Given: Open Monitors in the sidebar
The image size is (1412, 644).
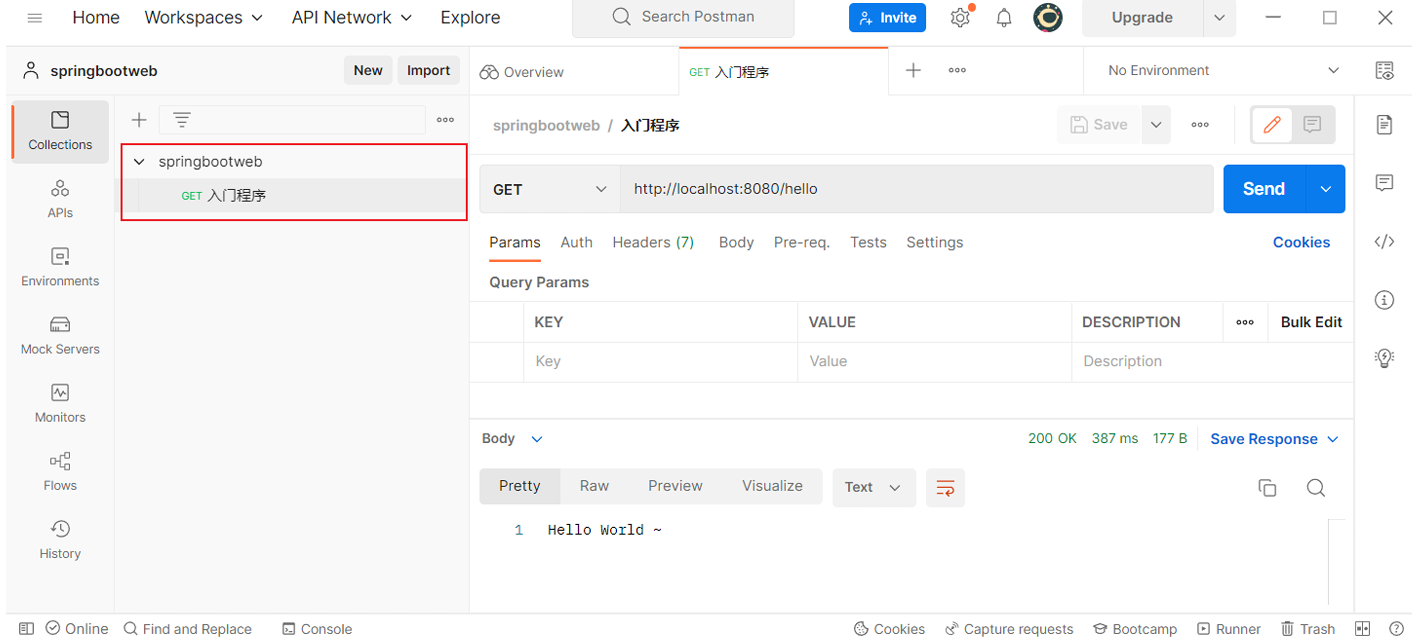Looking at the screenshot, I should [x=60, y=403].
